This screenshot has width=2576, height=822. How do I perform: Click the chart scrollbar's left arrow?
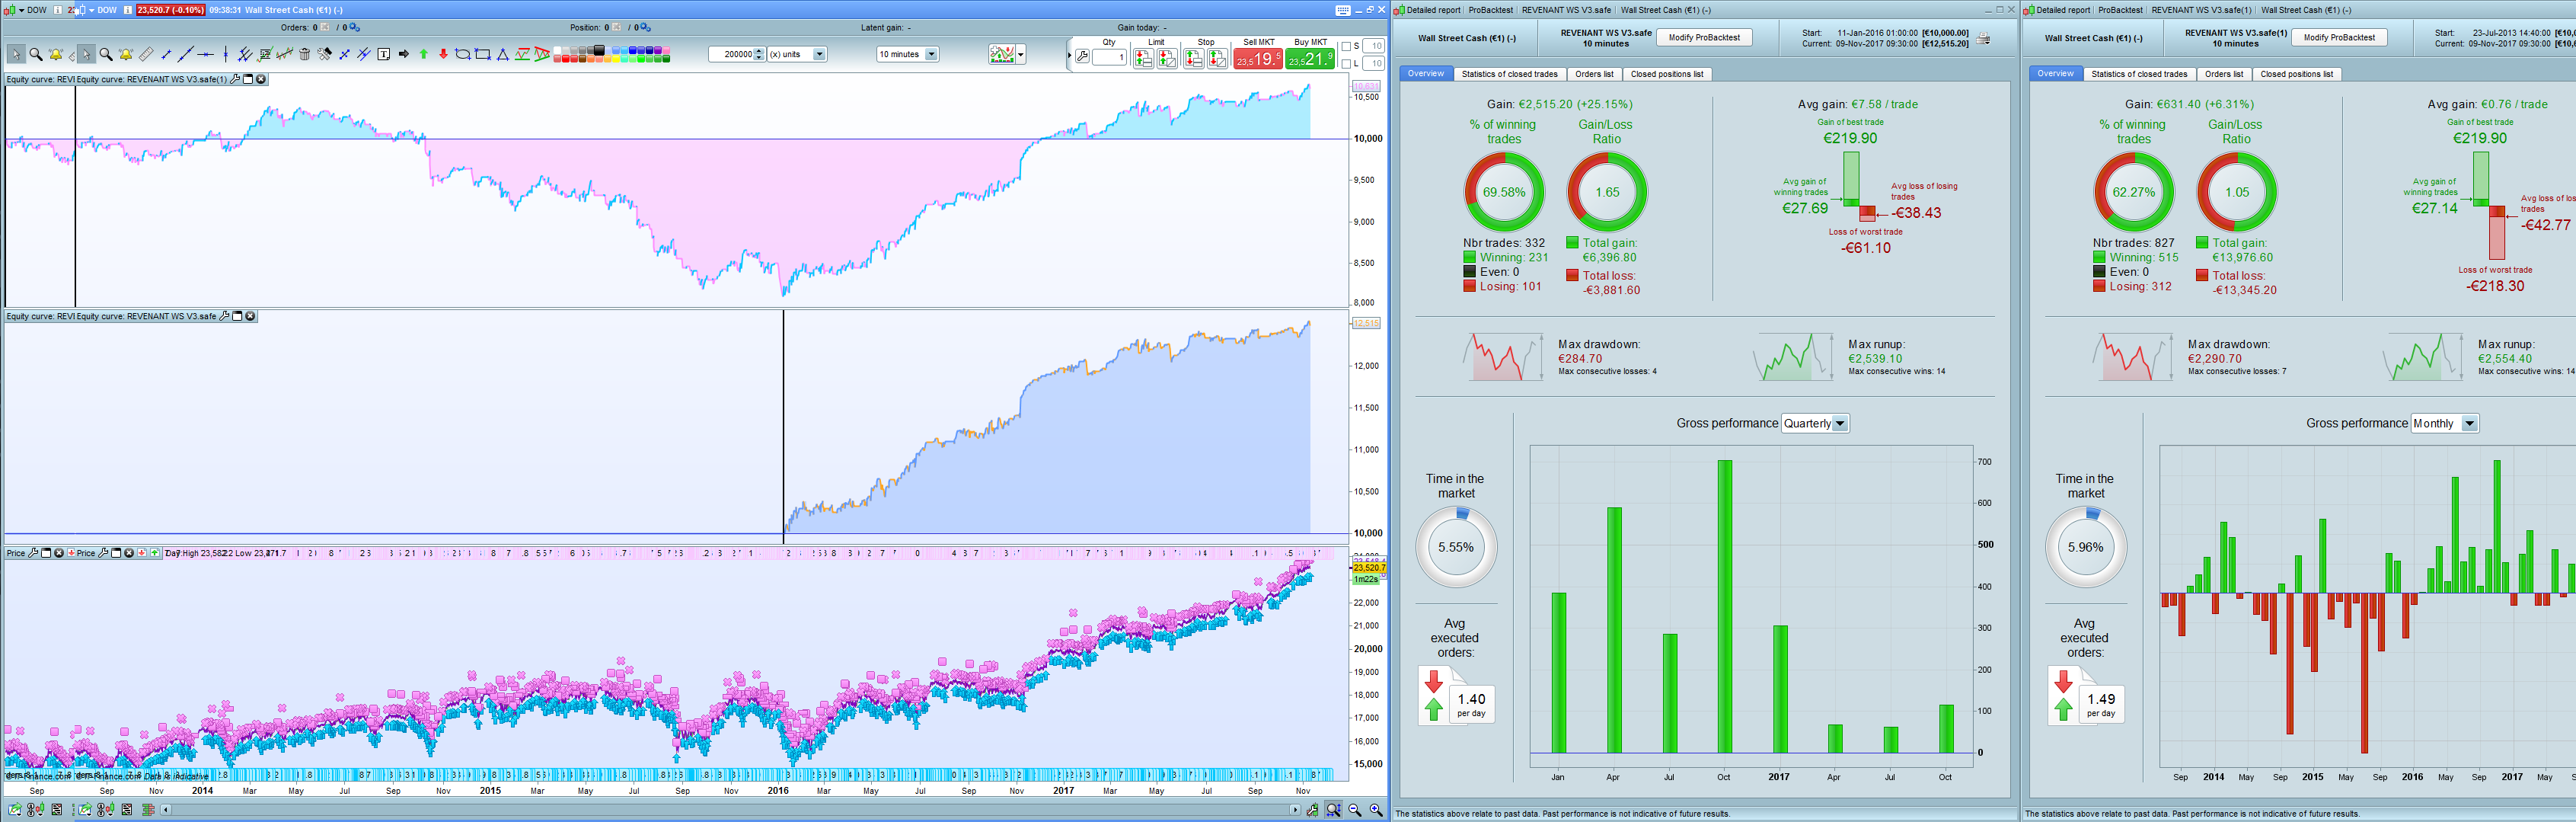click(166, 810)
